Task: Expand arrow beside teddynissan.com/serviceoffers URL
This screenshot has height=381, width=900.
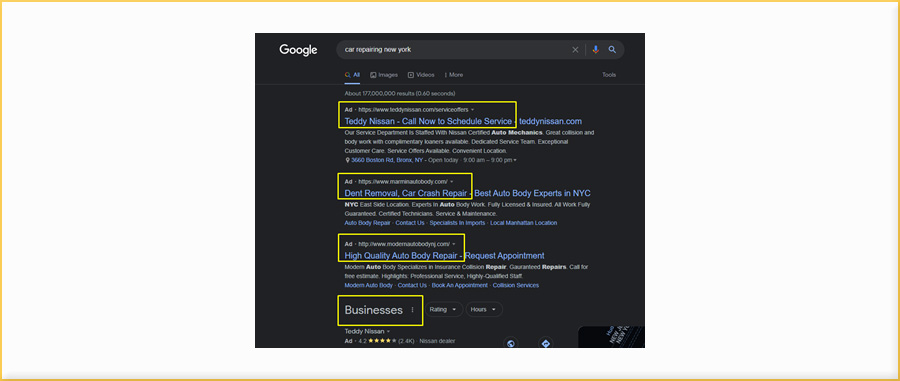Action: coord(472,109)
